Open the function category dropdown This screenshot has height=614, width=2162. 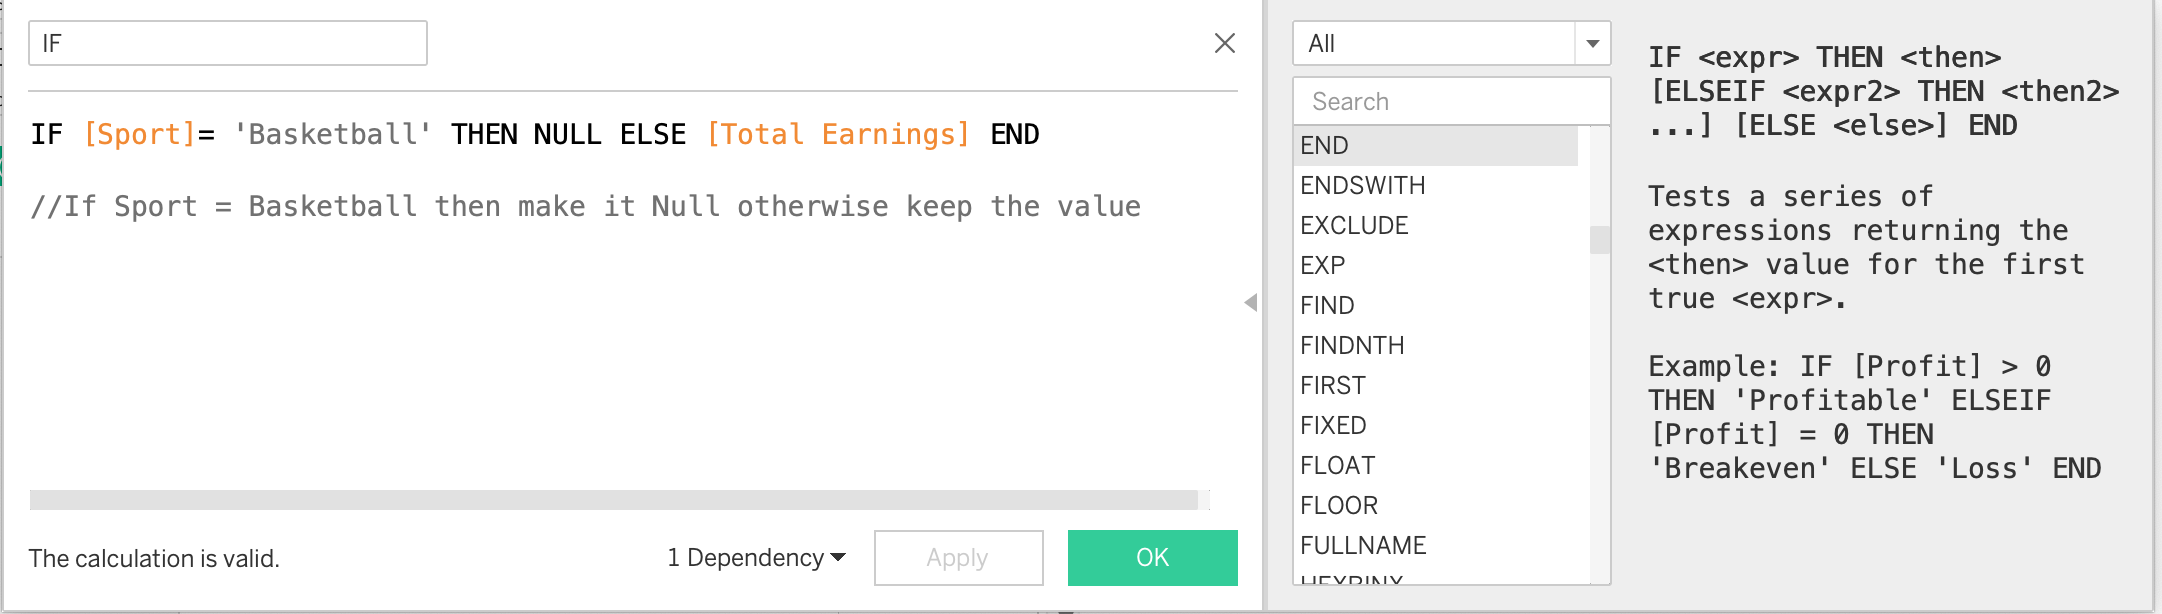[x=1592, y=43]
